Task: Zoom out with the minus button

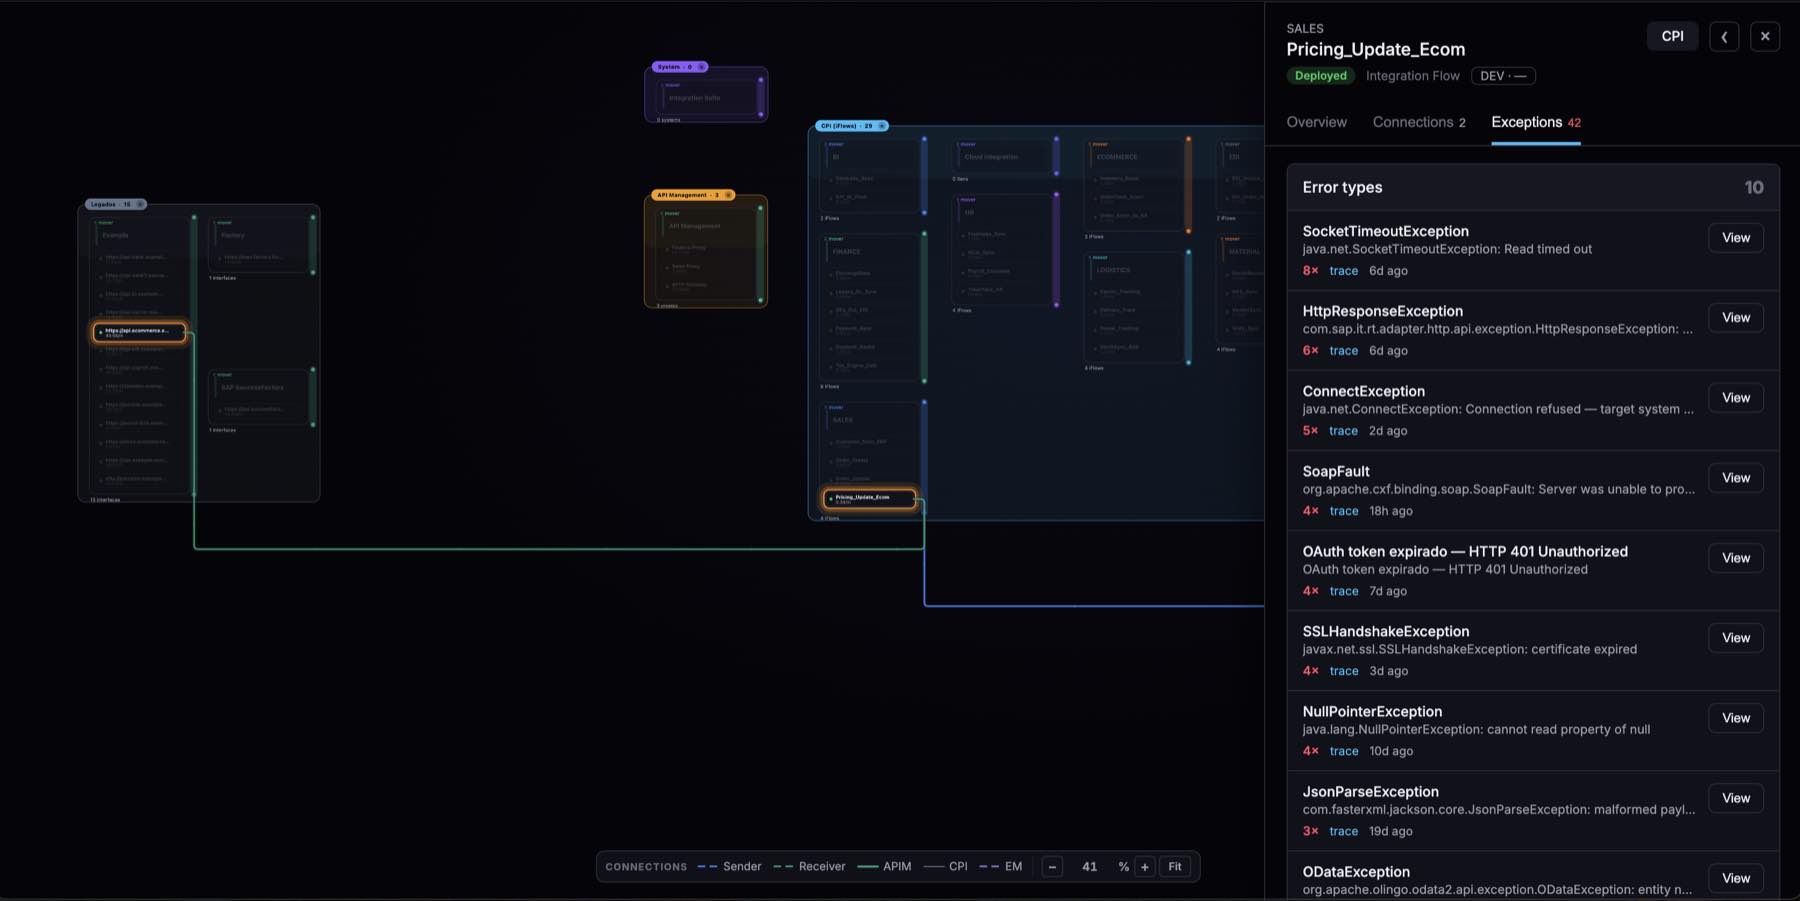Action: [x=1052, y=867]
